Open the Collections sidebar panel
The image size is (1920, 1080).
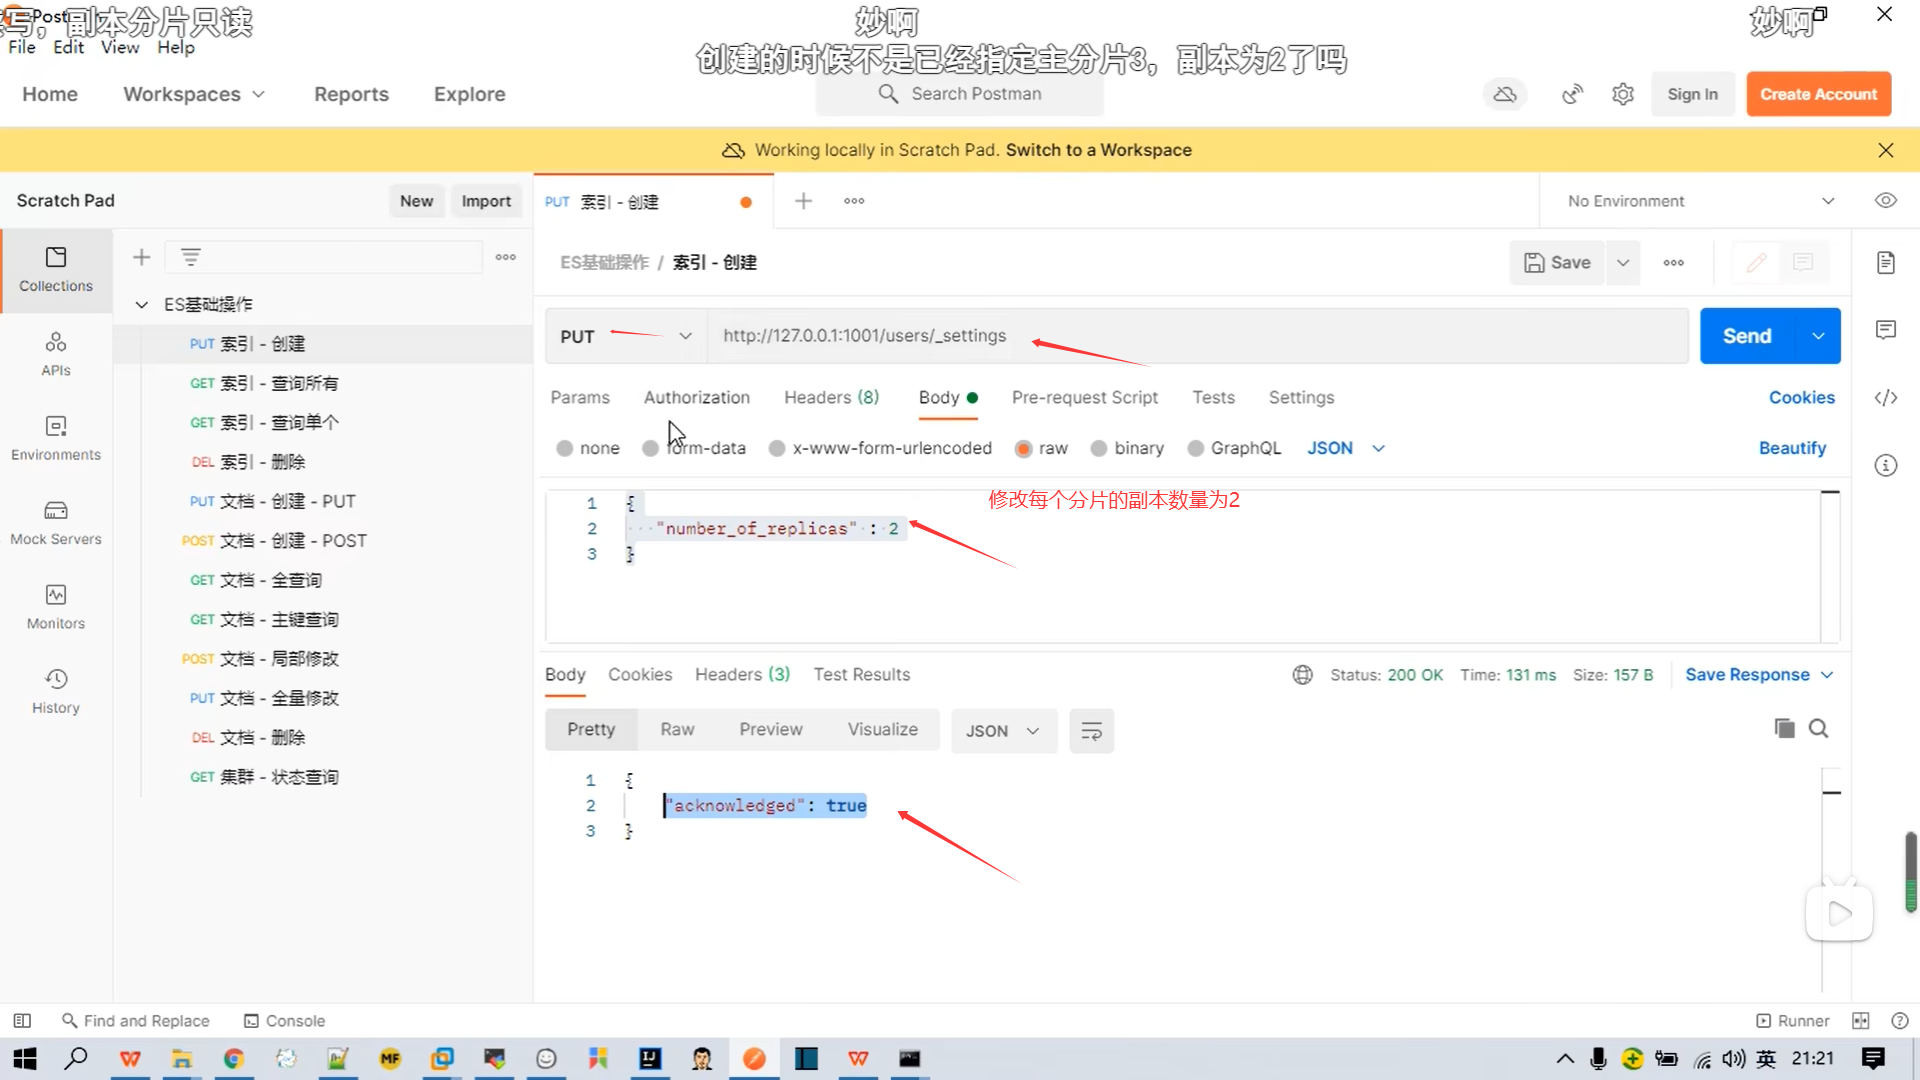56,269
